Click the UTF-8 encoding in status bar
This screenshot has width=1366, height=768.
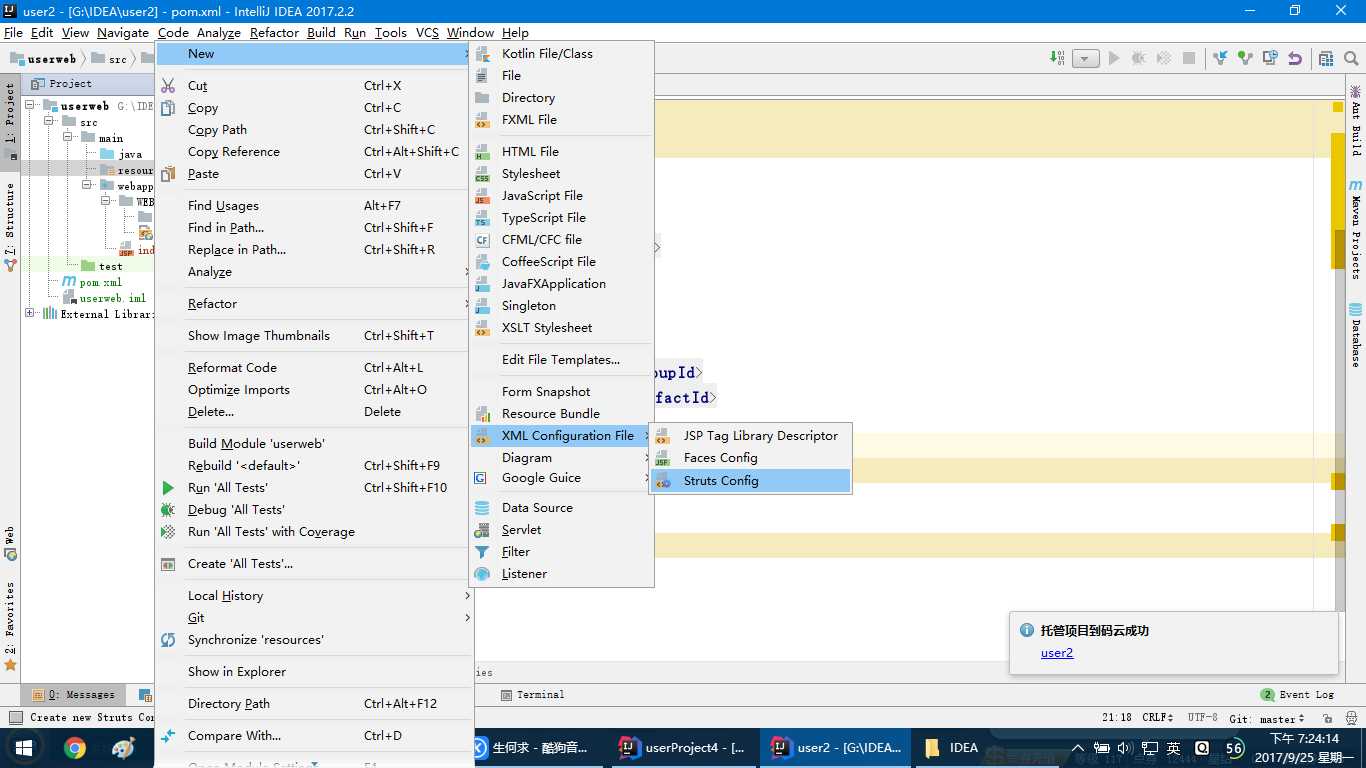(x=1202, y=718)
